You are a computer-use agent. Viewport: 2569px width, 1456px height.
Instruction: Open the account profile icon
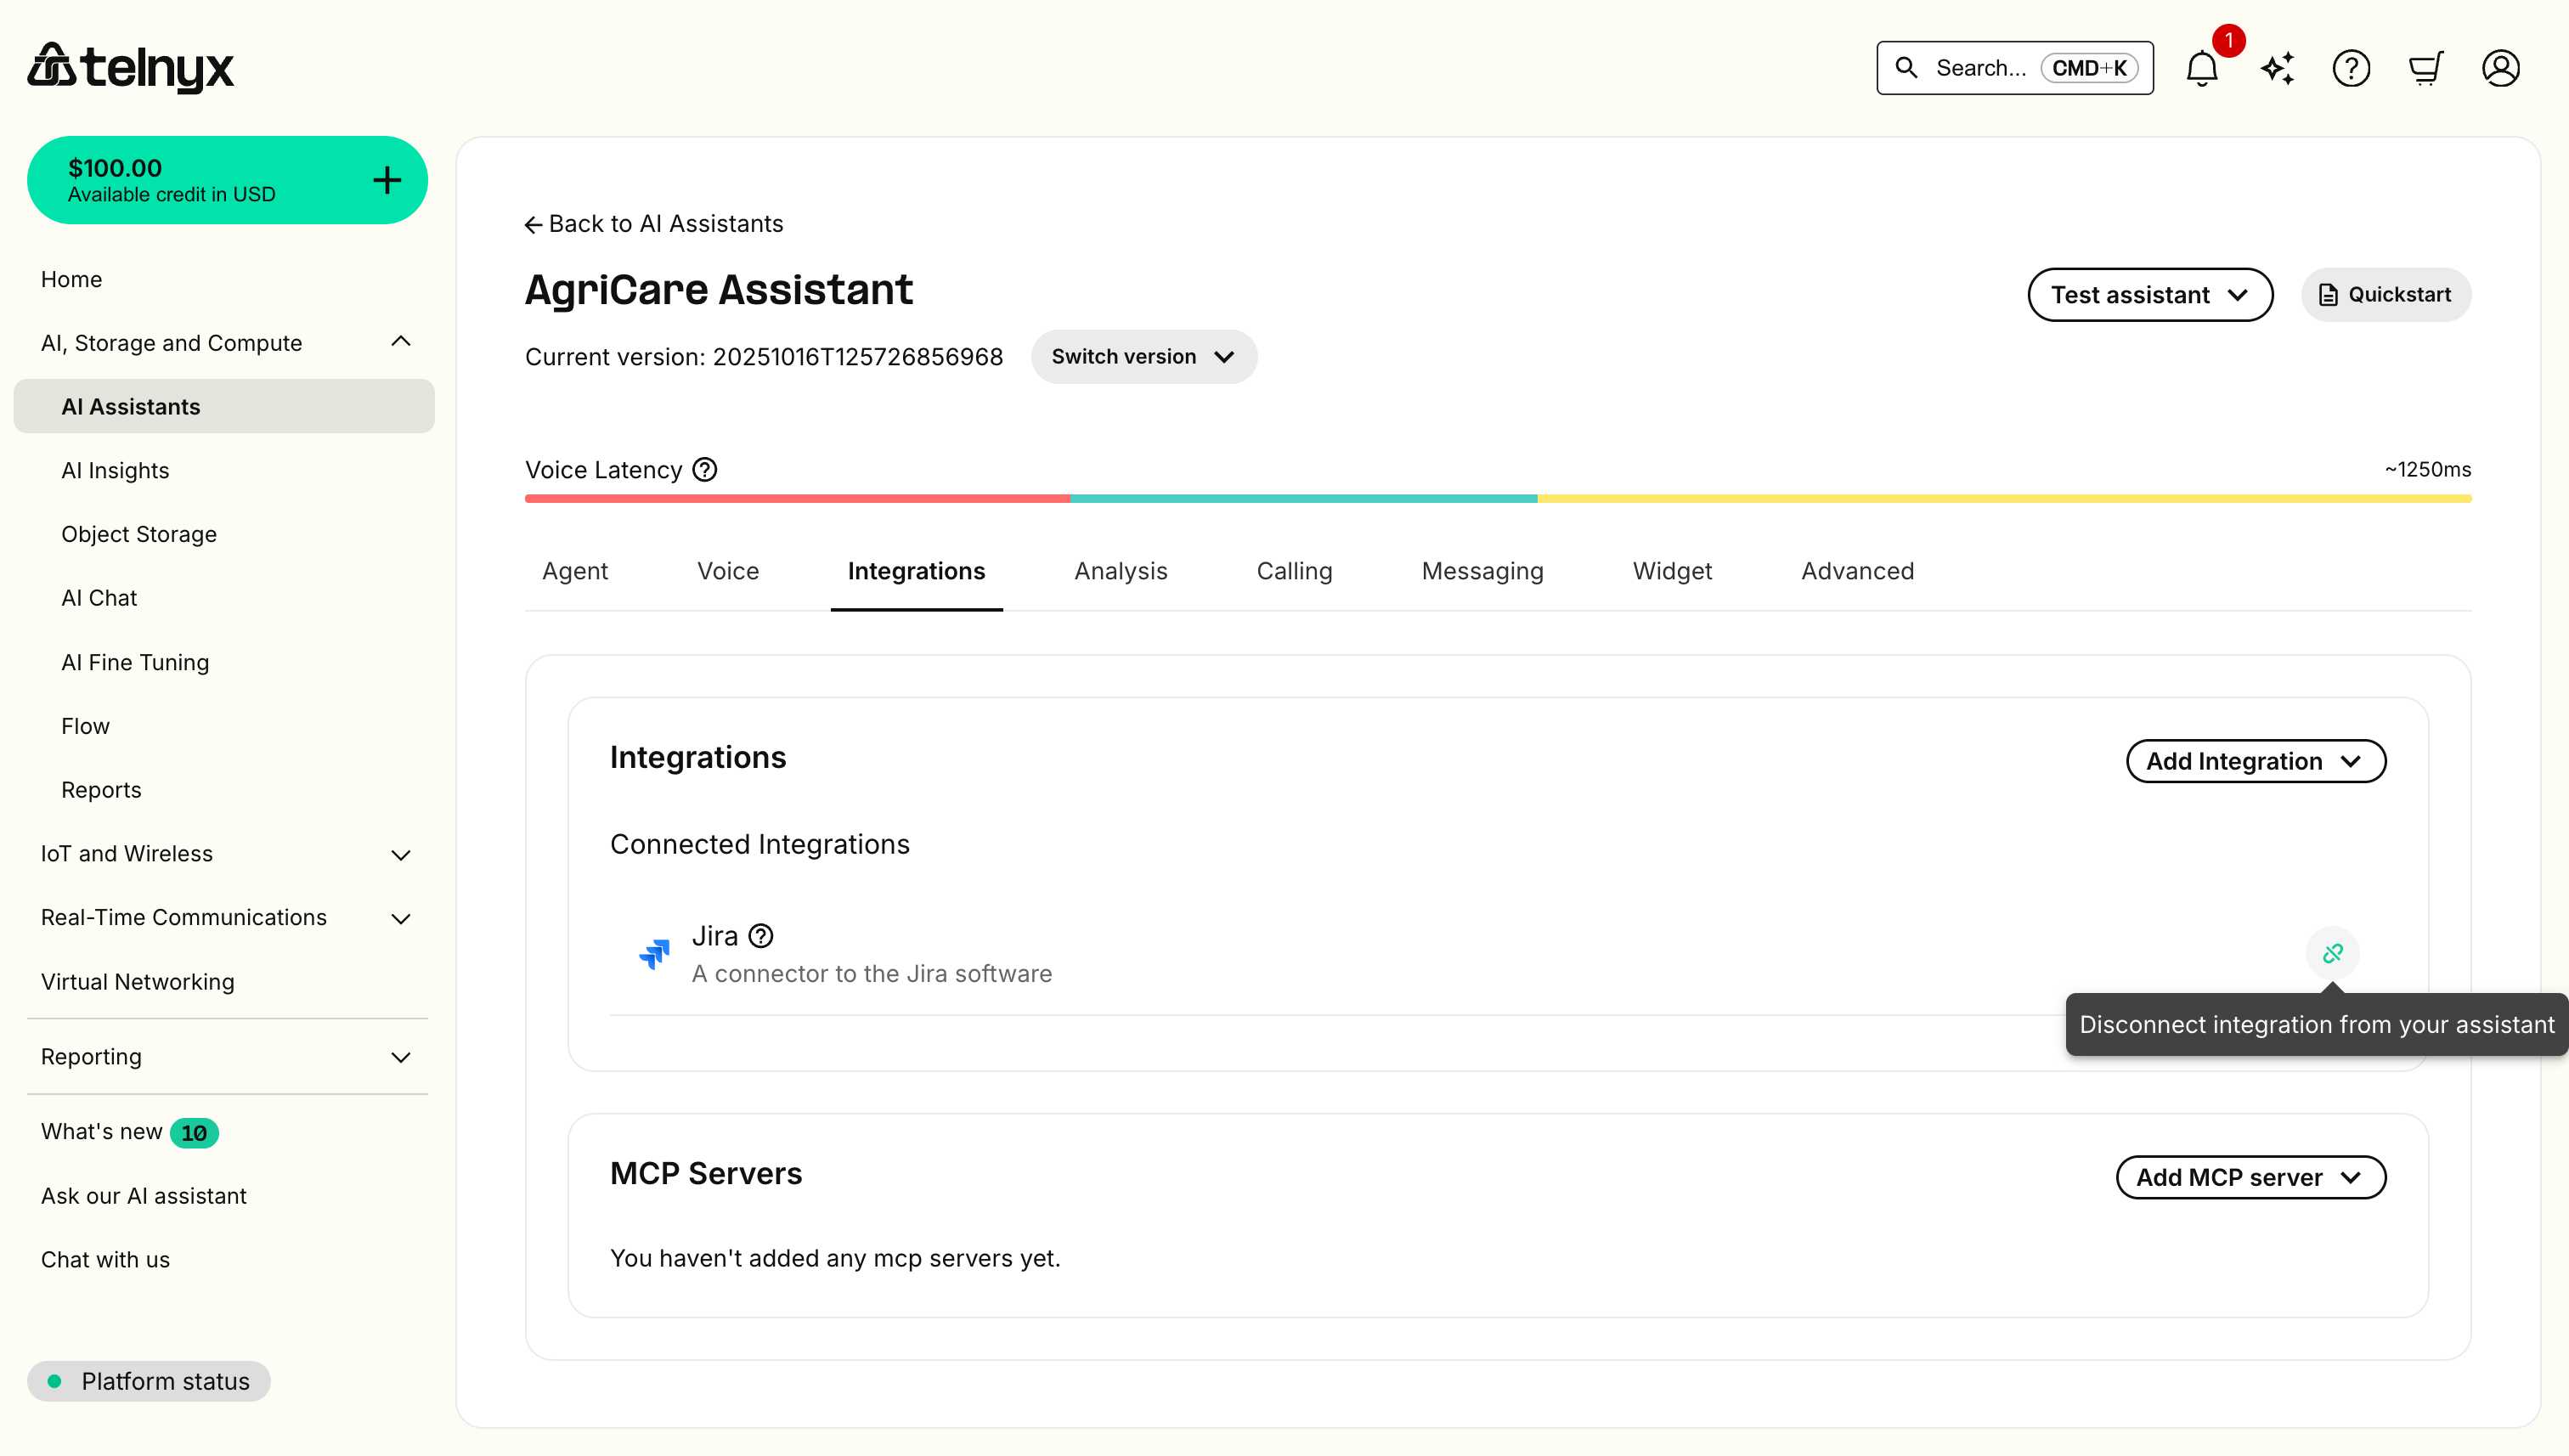click(2500, 67)
